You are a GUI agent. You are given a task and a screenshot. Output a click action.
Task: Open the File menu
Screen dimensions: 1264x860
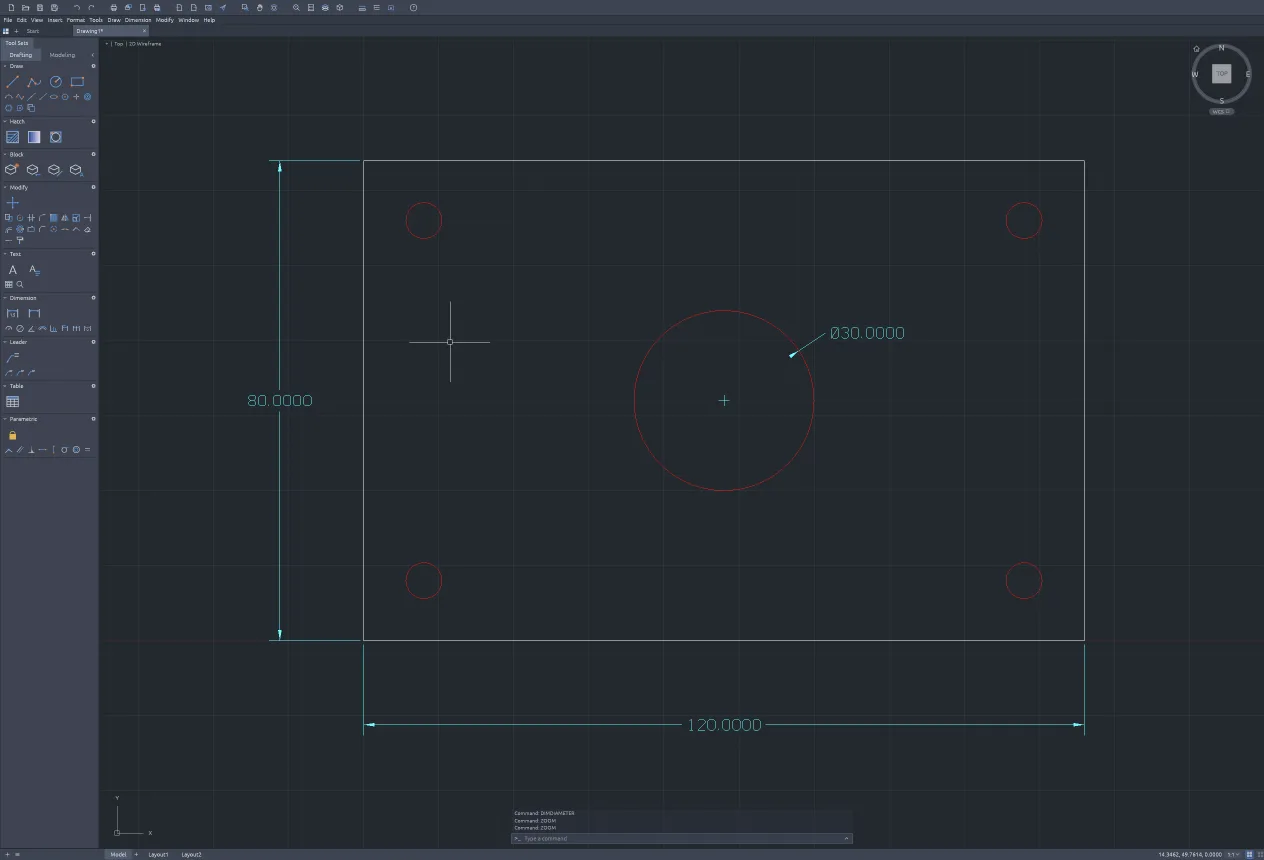click(8, 20)
